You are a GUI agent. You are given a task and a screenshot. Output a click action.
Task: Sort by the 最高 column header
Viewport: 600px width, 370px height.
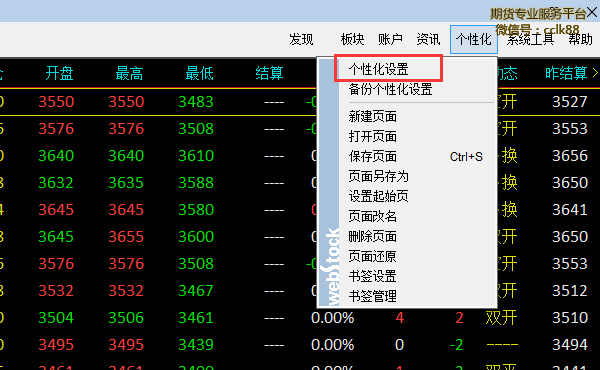click(x=129, y=73)
